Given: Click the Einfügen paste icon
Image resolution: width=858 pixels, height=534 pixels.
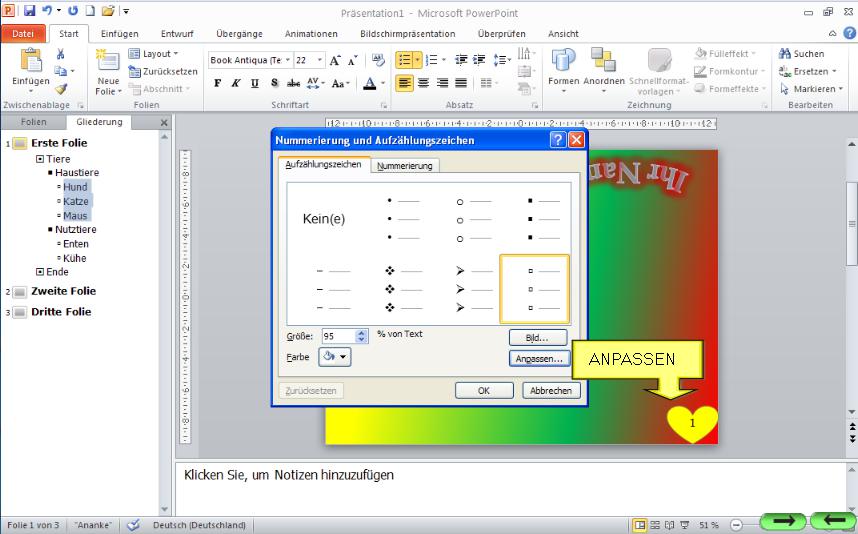Looking at the screenshot, I should (29, 60).
